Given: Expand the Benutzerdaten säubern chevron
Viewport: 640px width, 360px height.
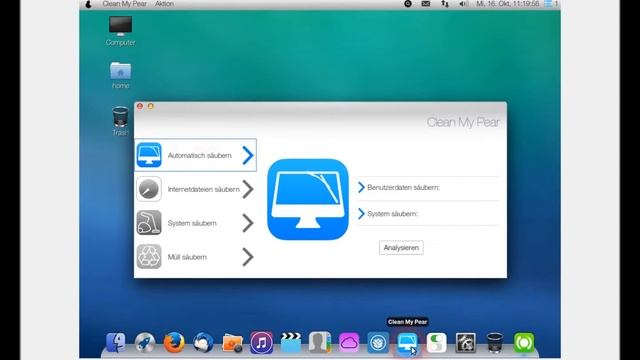Looking at the screenshot, I should coord(361,187).
